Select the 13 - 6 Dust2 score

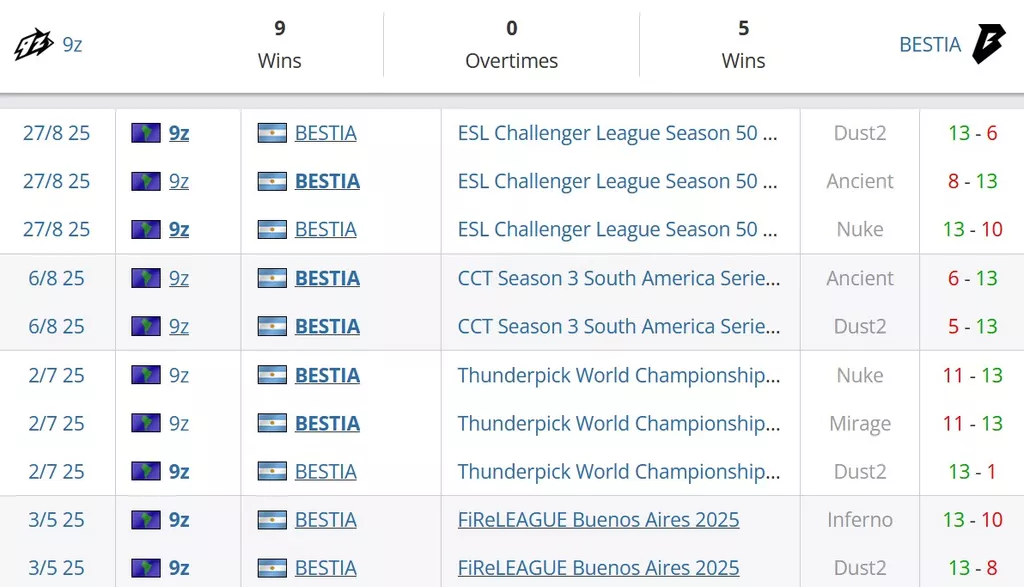pyautogui.click(x=972, y=133)
